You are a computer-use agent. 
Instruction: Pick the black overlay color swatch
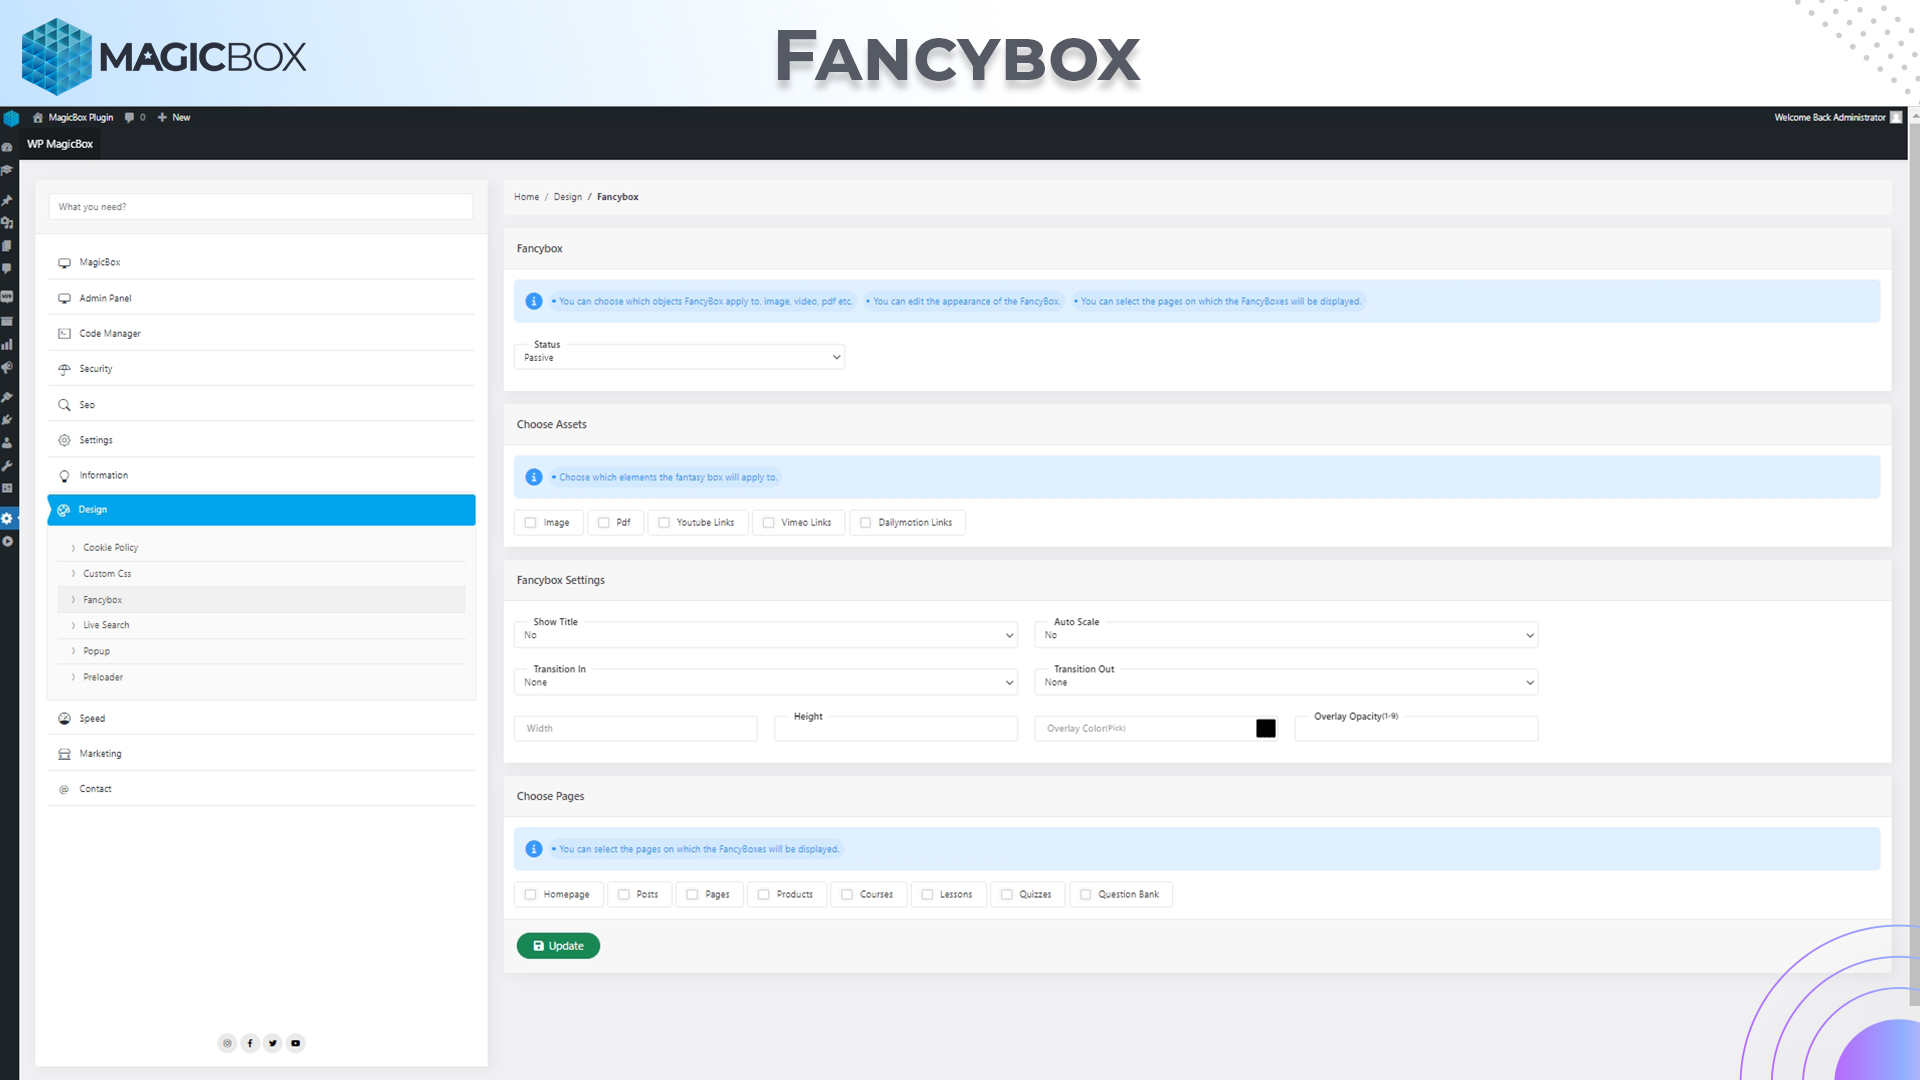coord(1266,729)
